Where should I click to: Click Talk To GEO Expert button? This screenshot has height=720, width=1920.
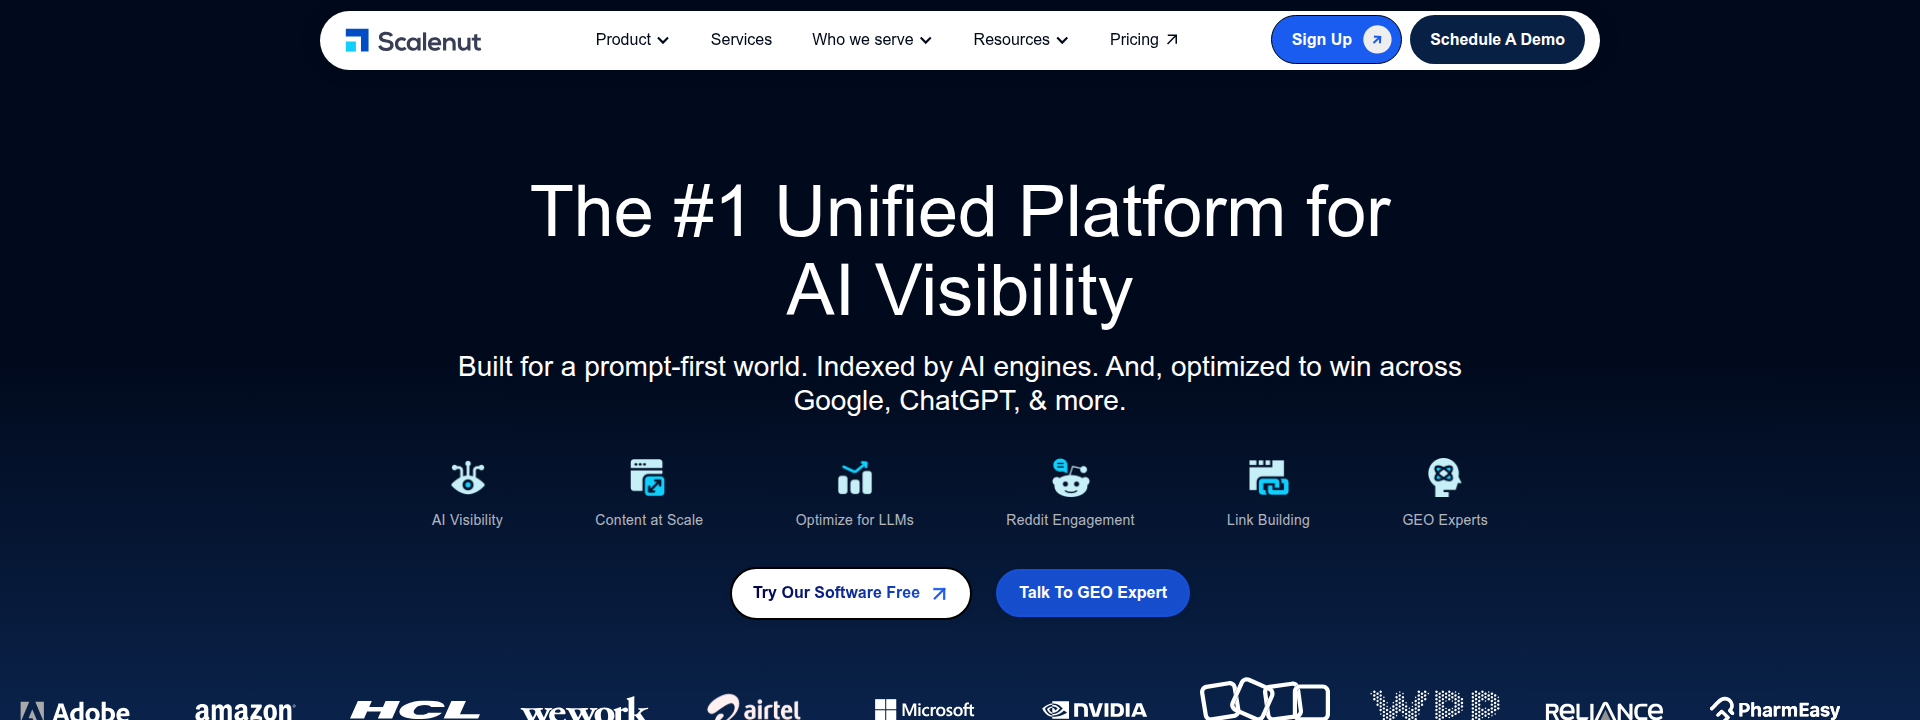1093,593
